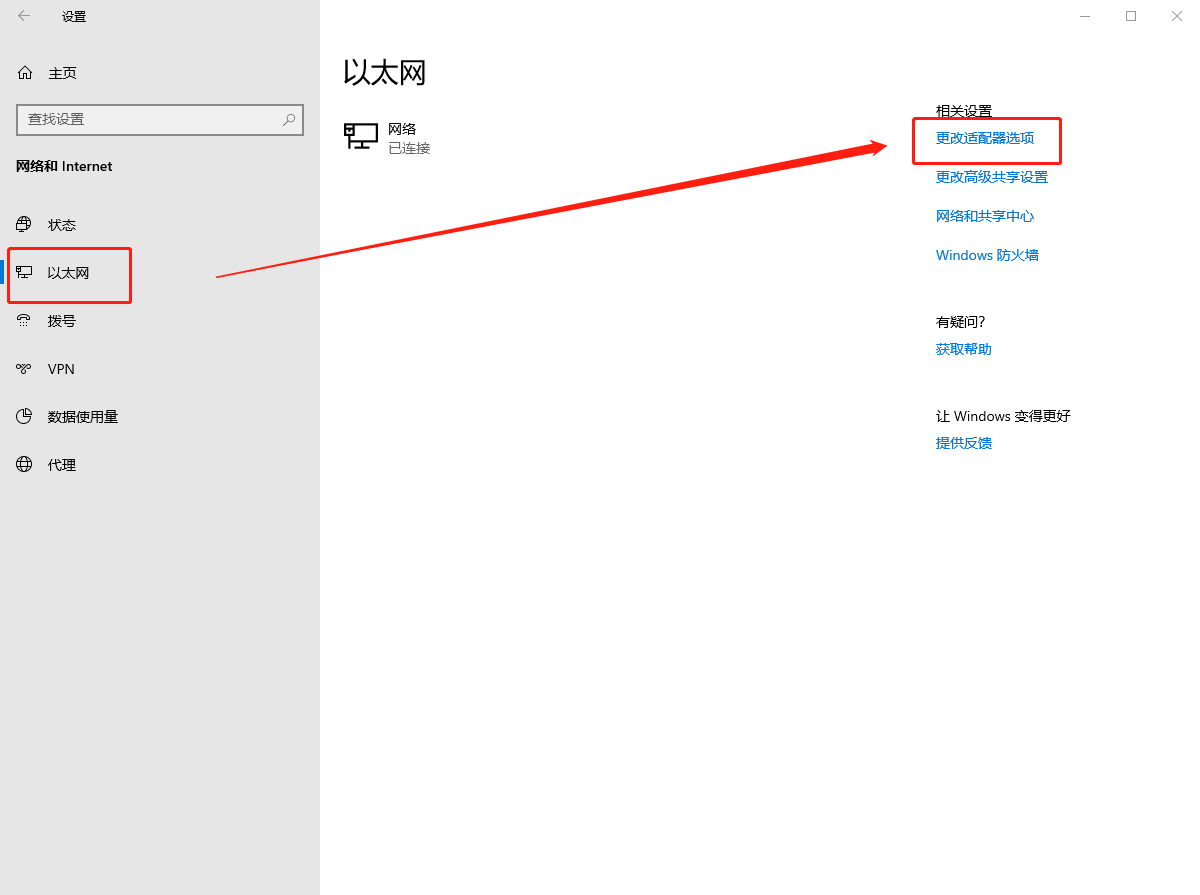Select the connected 网络 entry

click(387, 138)
